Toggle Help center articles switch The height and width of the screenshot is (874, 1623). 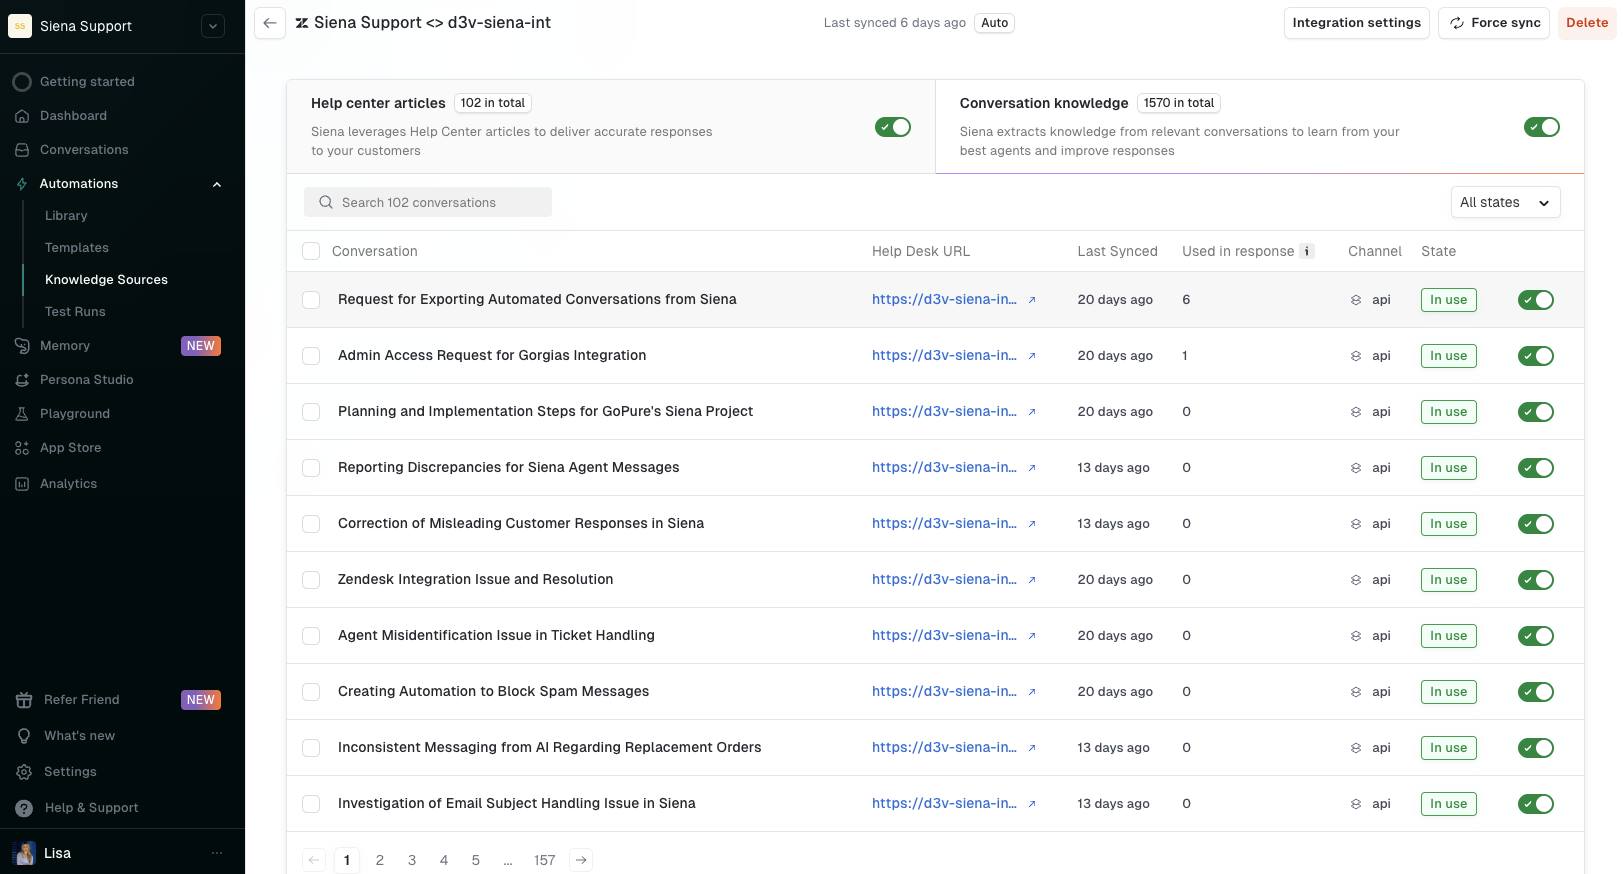[x=893, y=127]
